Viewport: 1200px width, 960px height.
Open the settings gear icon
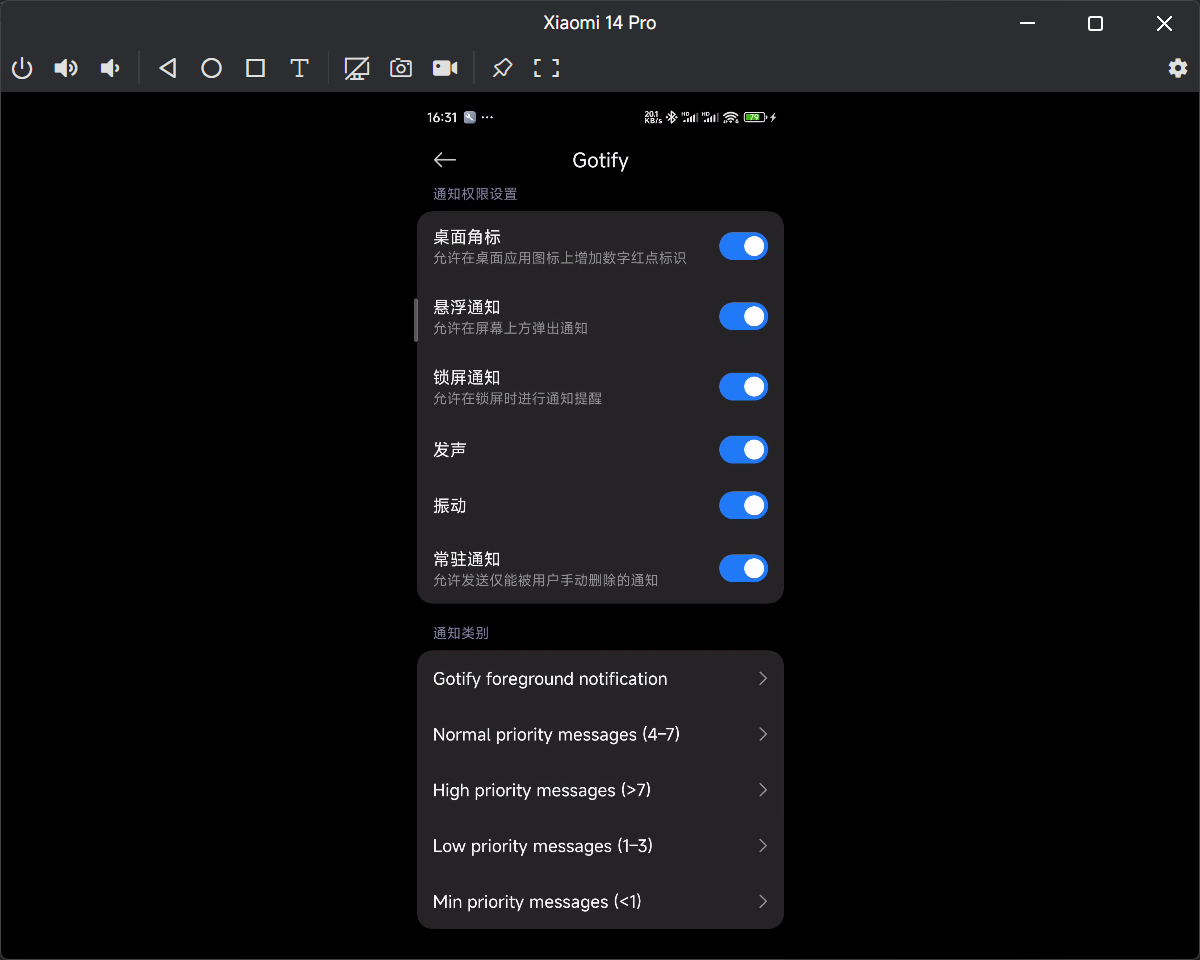1178,68
